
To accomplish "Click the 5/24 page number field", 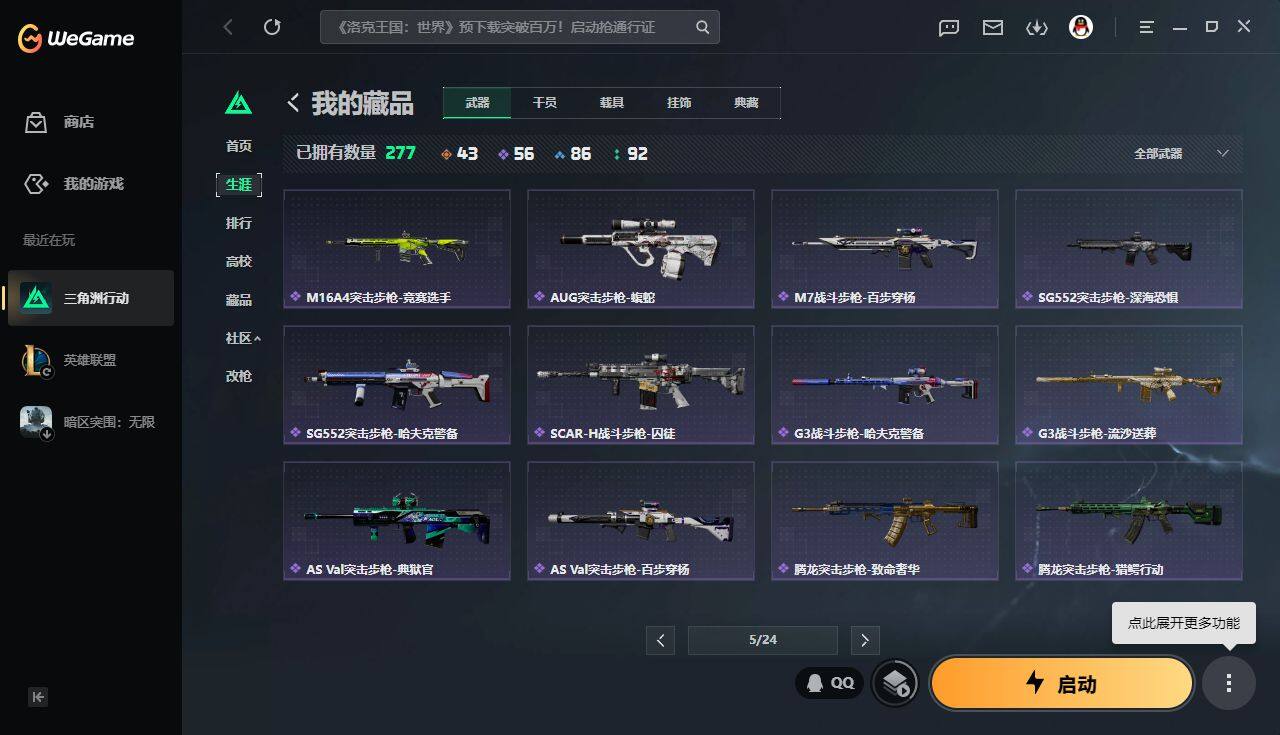I will point(762,640).
